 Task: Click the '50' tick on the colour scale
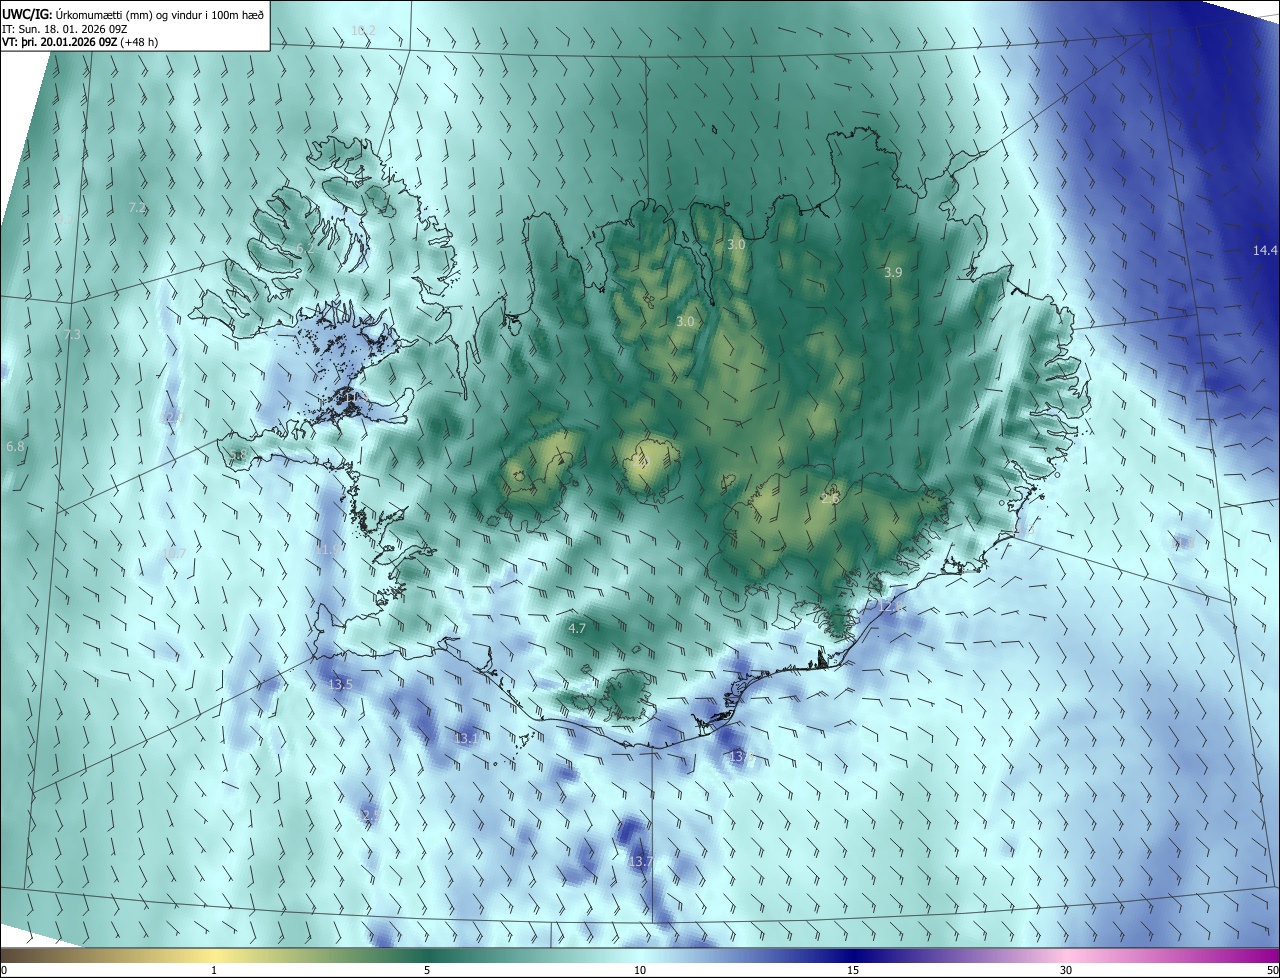coord(1272,970)
